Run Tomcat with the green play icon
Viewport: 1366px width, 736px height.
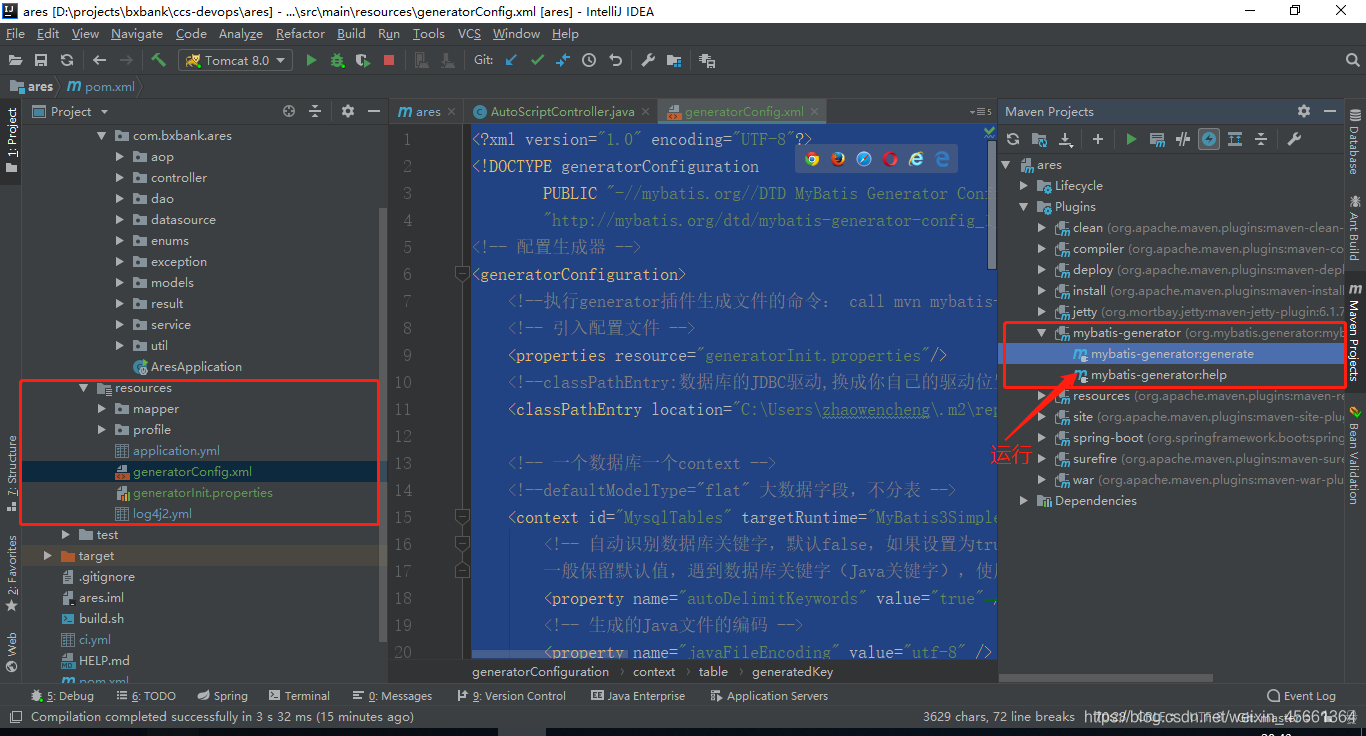point(311,60)
